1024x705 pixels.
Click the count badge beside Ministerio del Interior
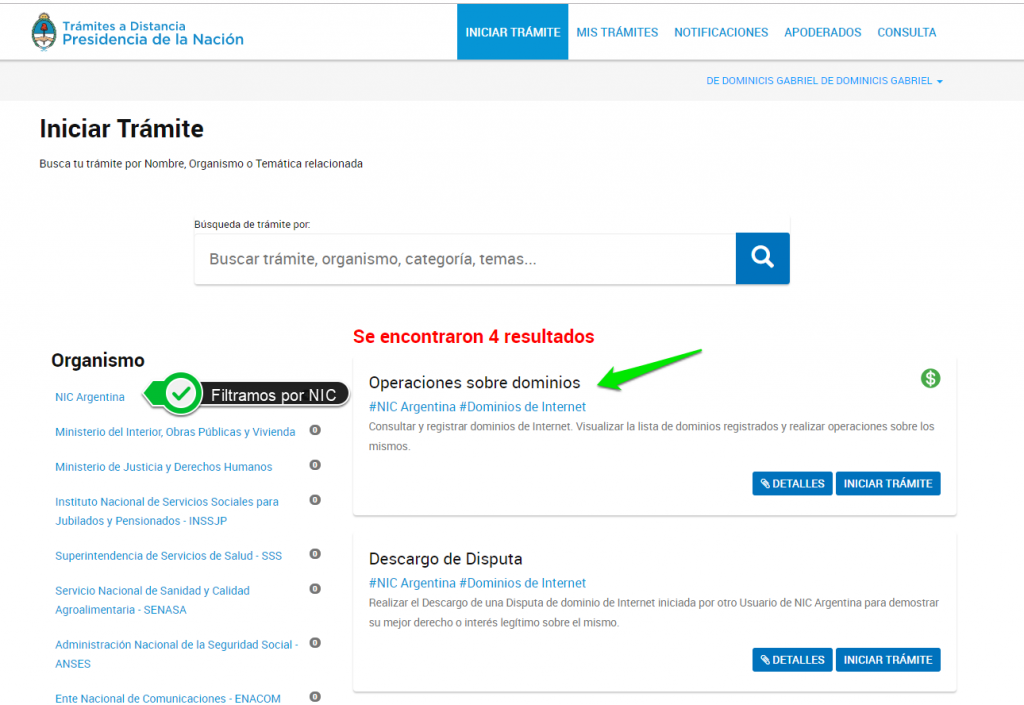pyautogui.click(x=315, y=430)
